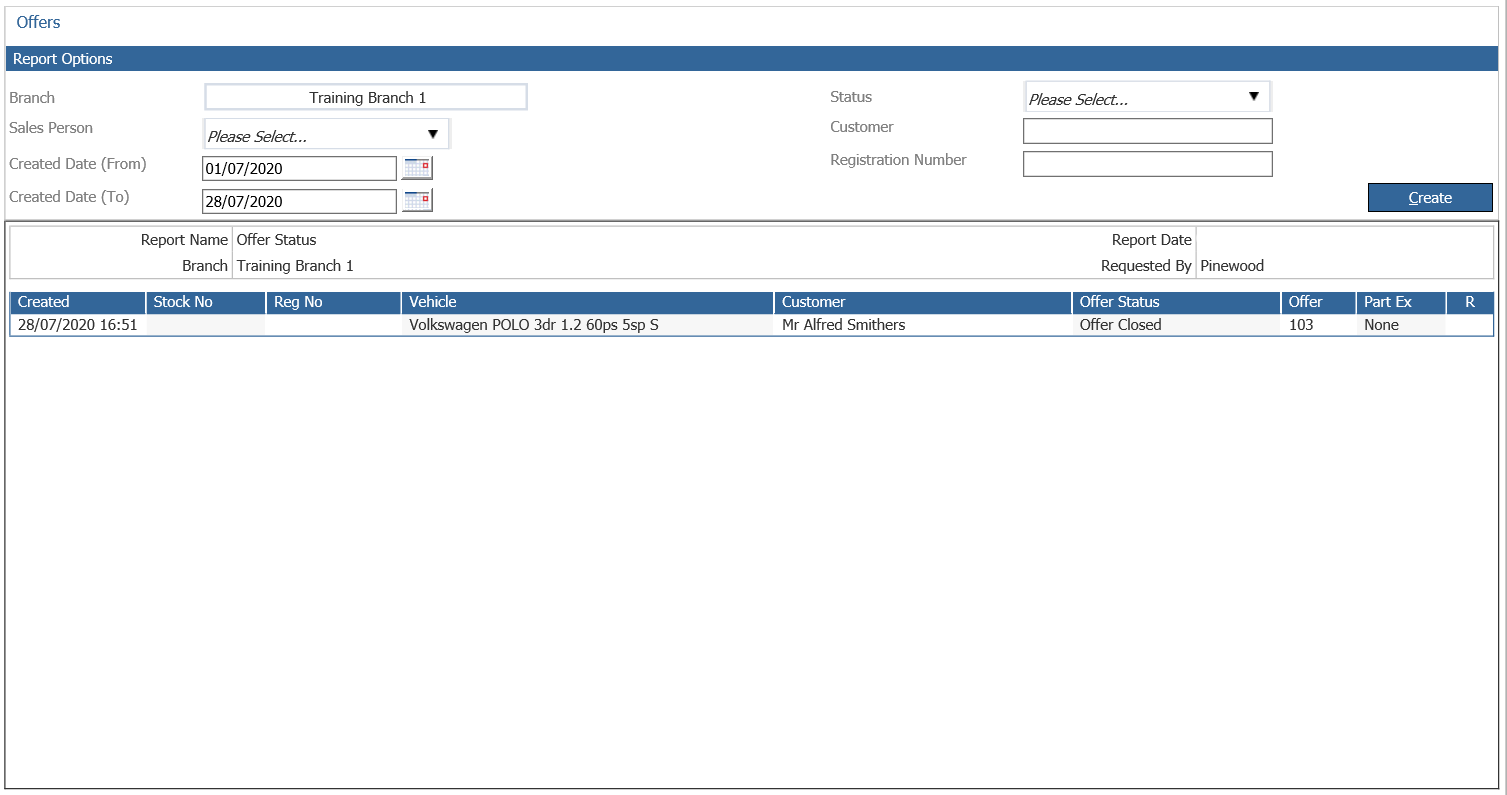Sort by the Offer column header
The image size is (1507, 795).
[x=1318, y=302]
